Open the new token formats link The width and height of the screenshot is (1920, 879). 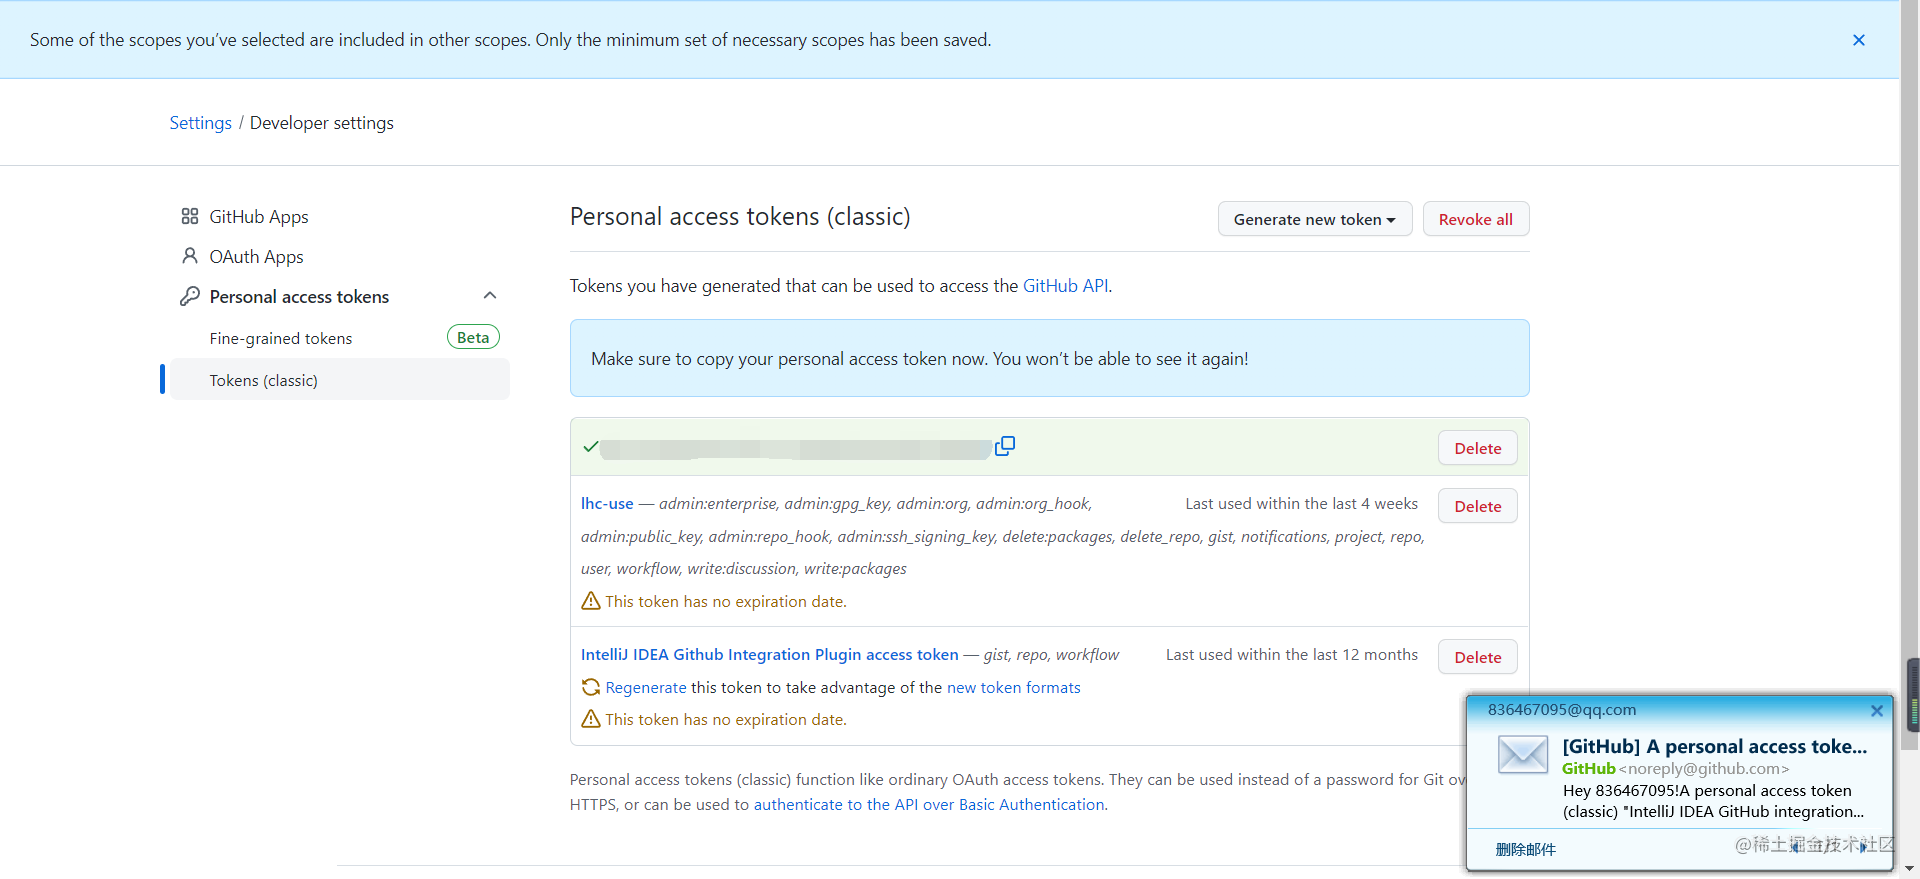point(1014,688)
